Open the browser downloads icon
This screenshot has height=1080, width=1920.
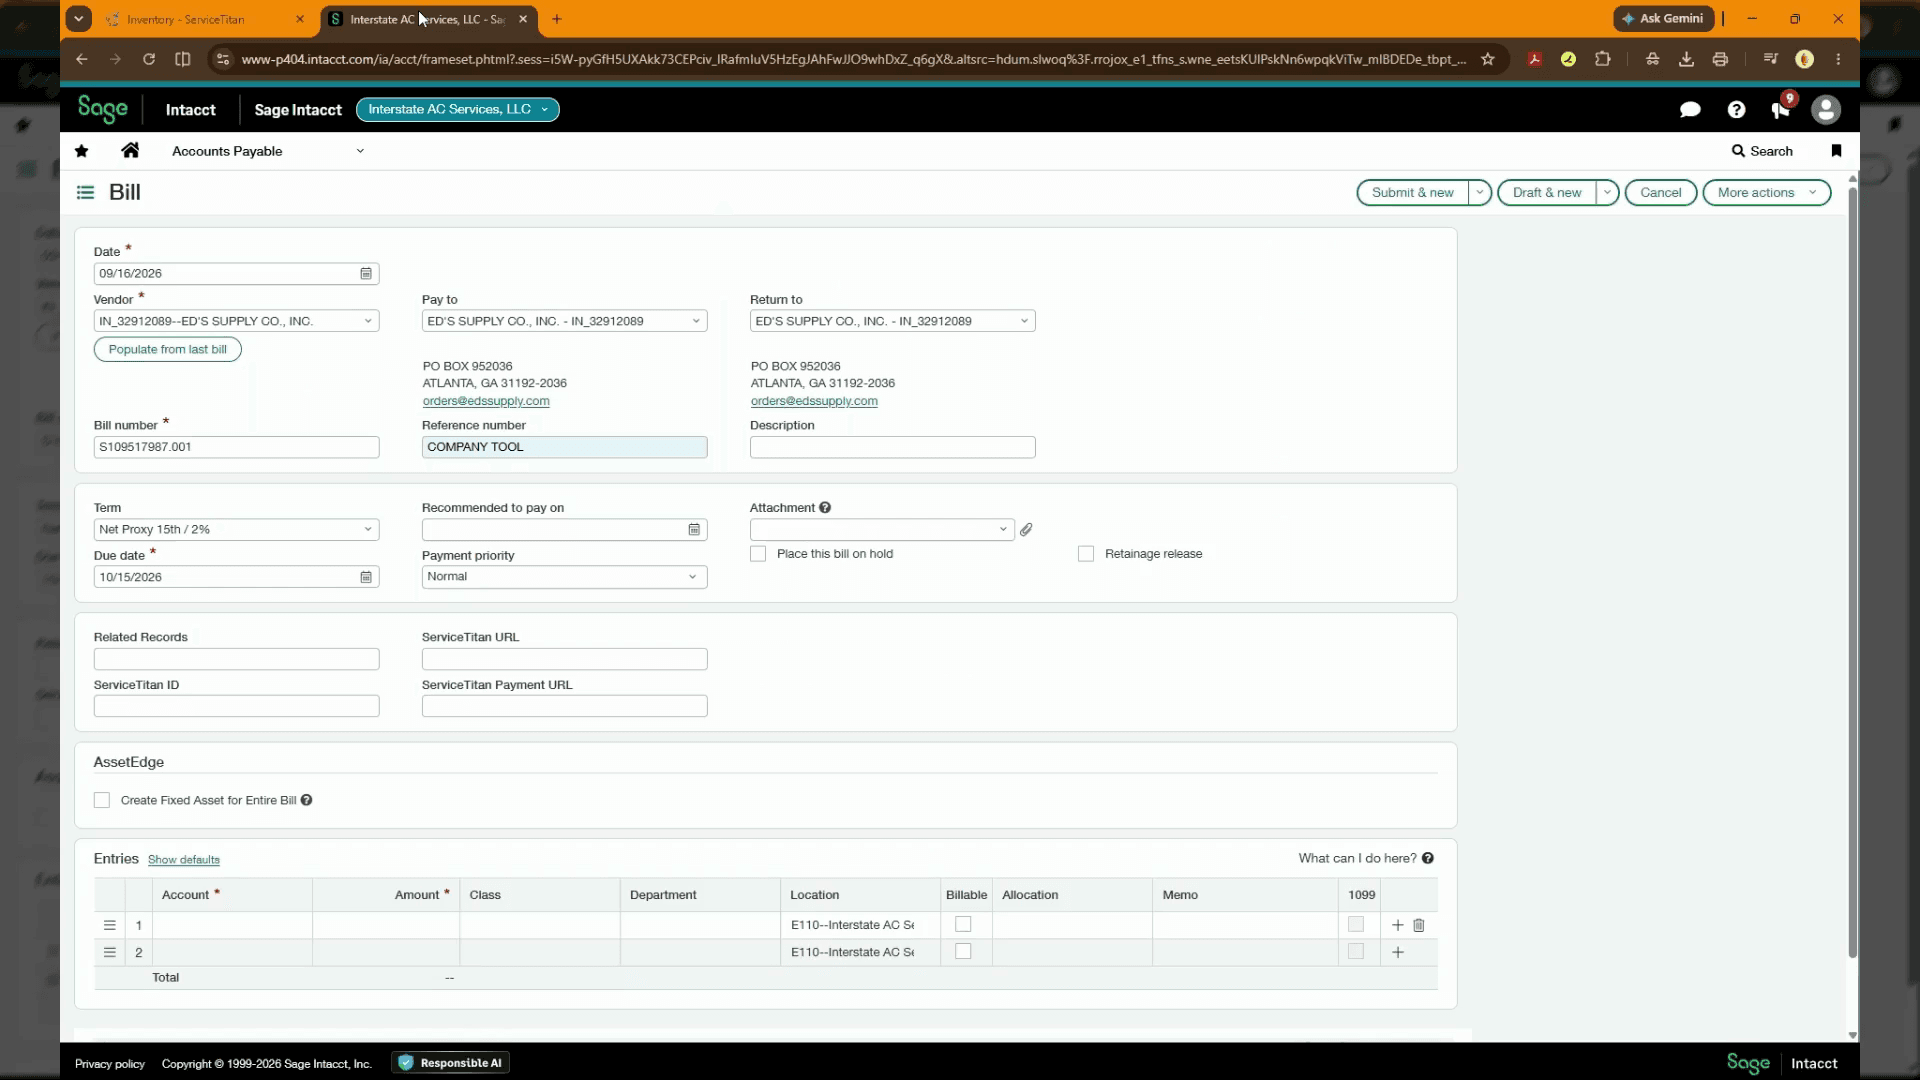[x=1686, y=59]
